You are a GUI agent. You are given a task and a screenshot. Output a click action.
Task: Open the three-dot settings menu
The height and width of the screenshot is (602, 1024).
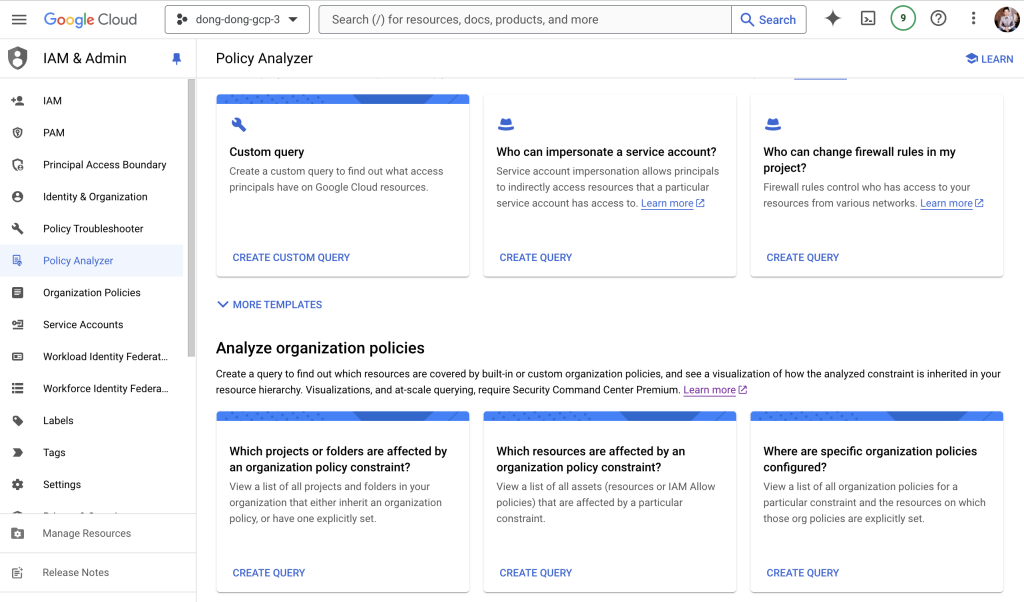(x=973, y=19)
